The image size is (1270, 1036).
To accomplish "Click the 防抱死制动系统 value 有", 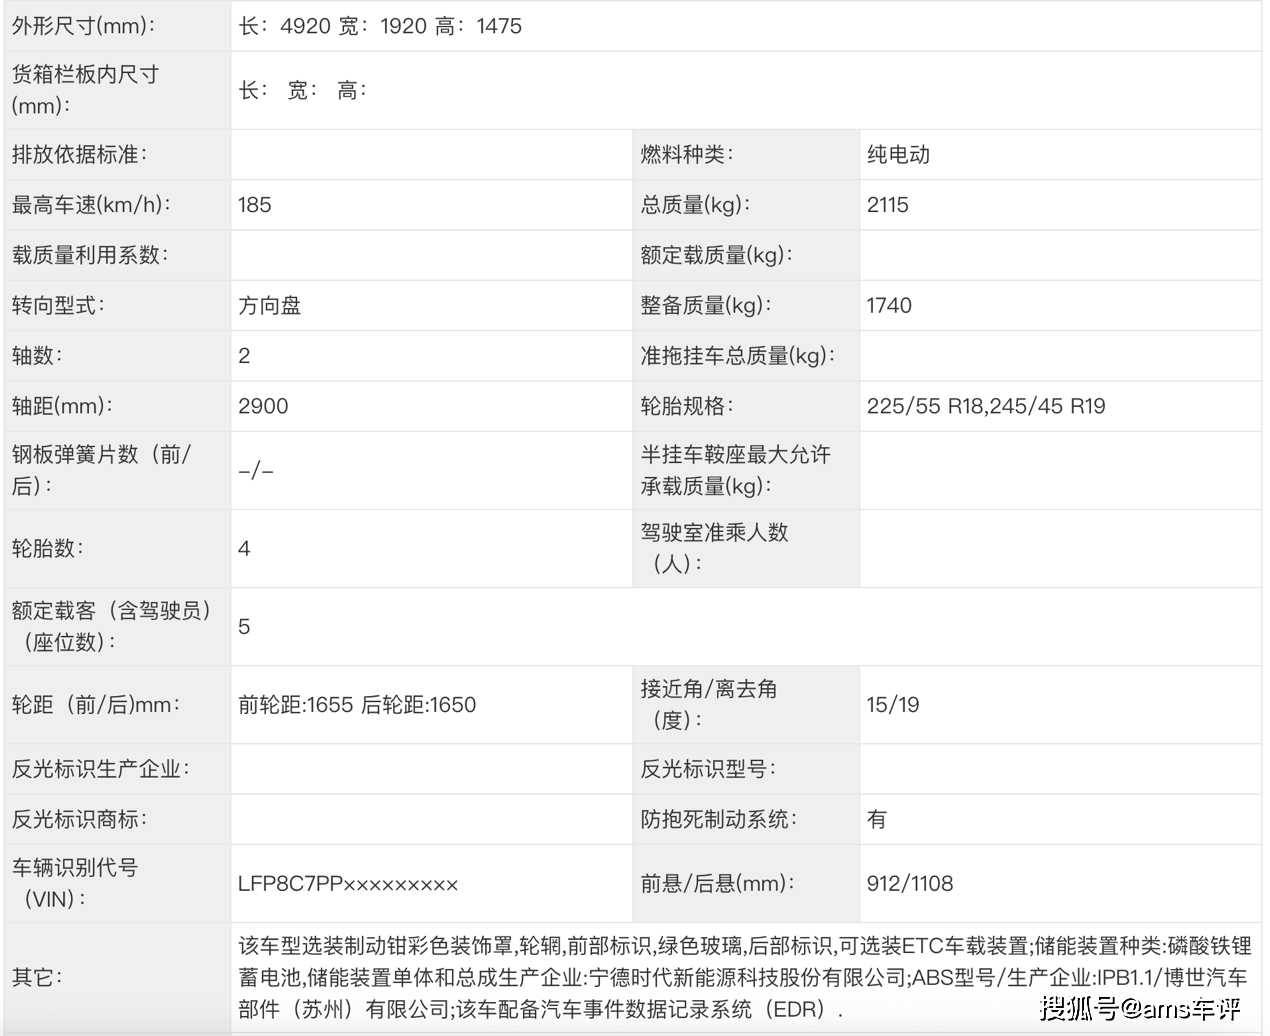I will 877,820.
